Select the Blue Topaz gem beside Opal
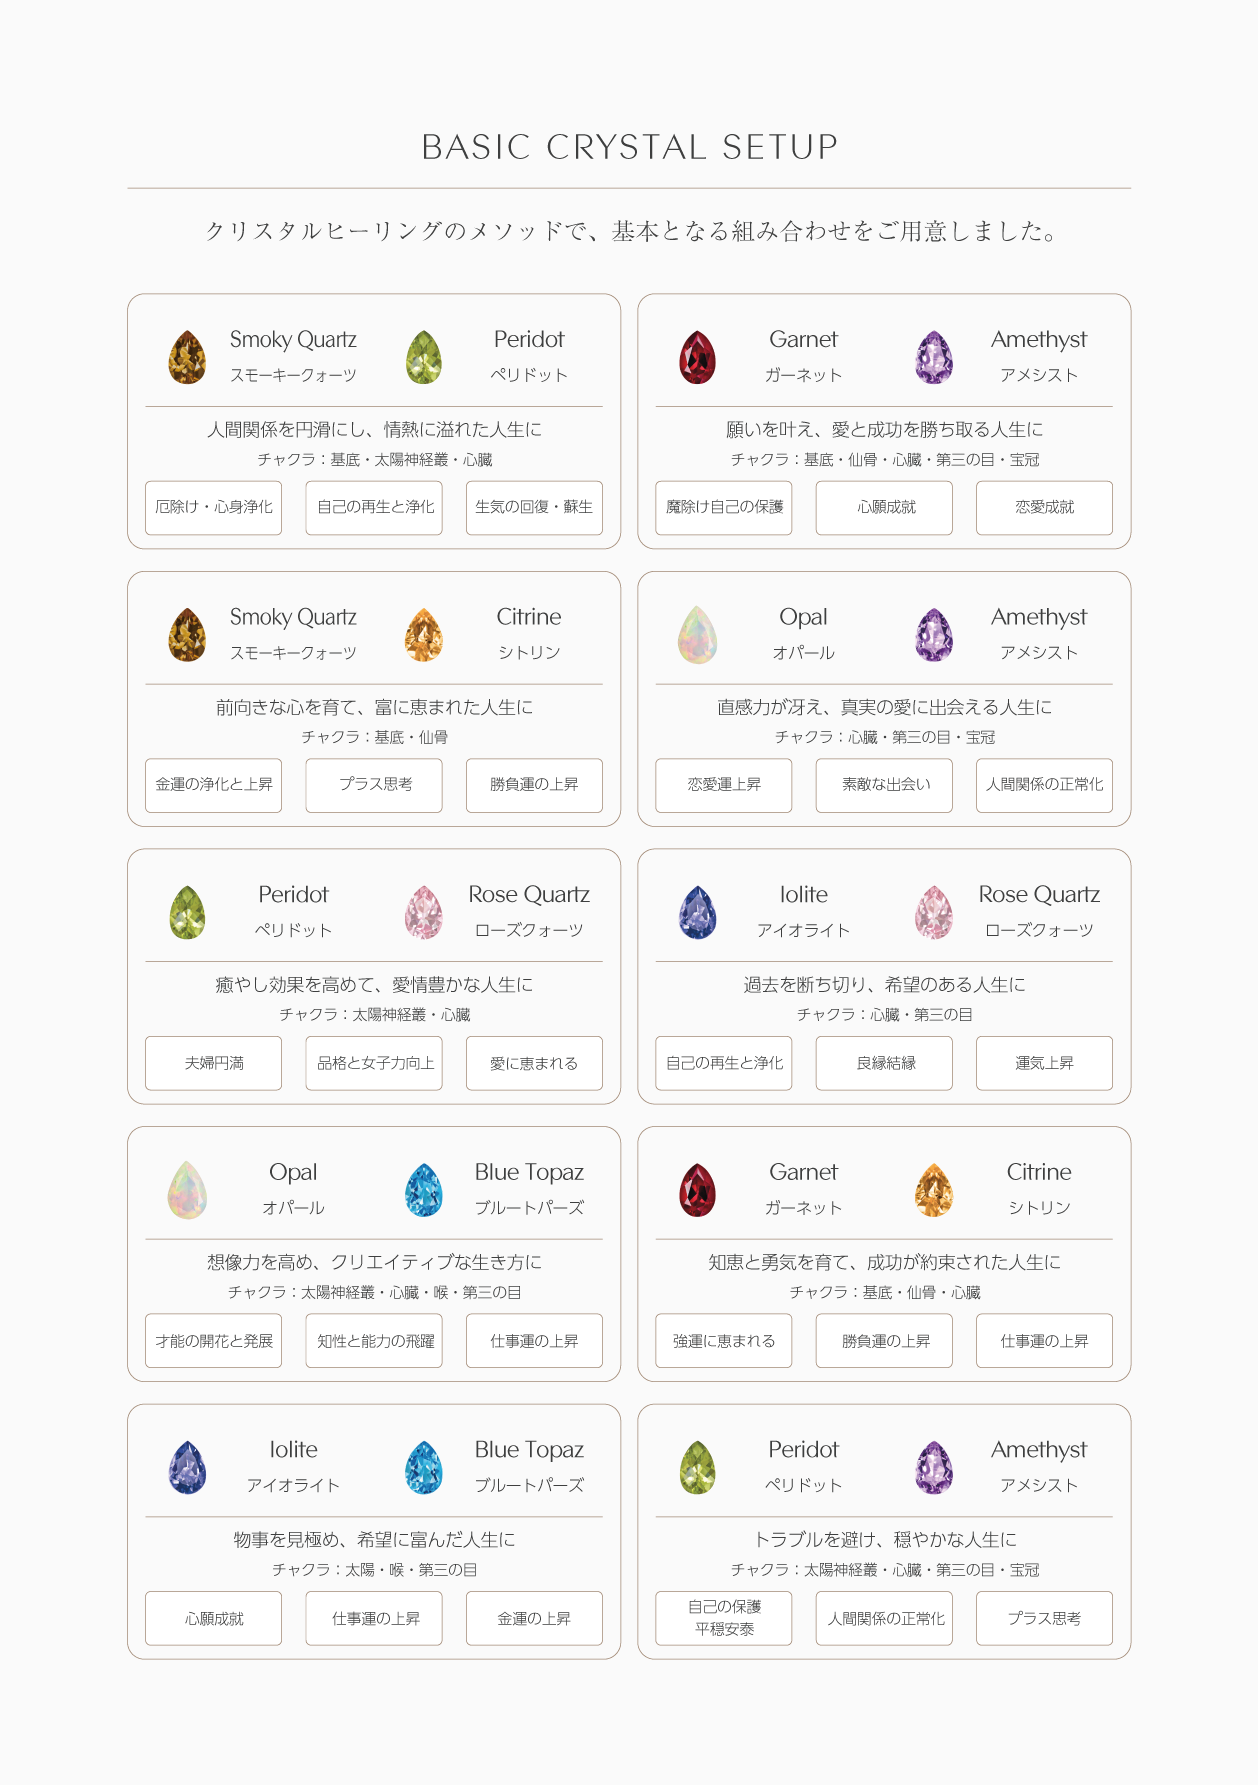1258x1785 pixels. [x=424, y=1191]
